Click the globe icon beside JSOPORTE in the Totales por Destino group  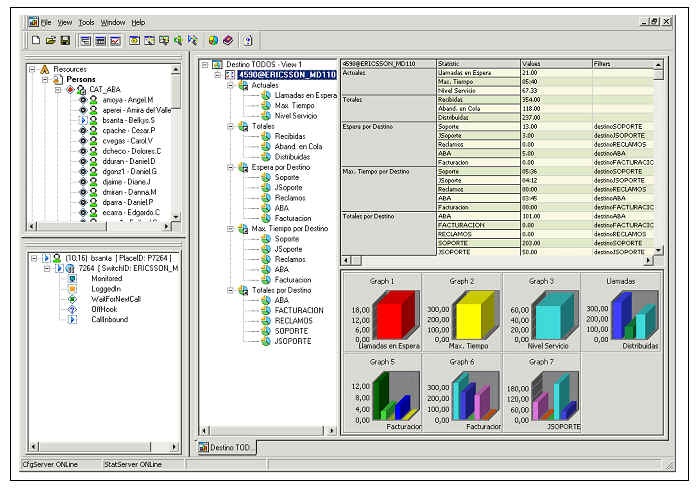click(266, 341)
